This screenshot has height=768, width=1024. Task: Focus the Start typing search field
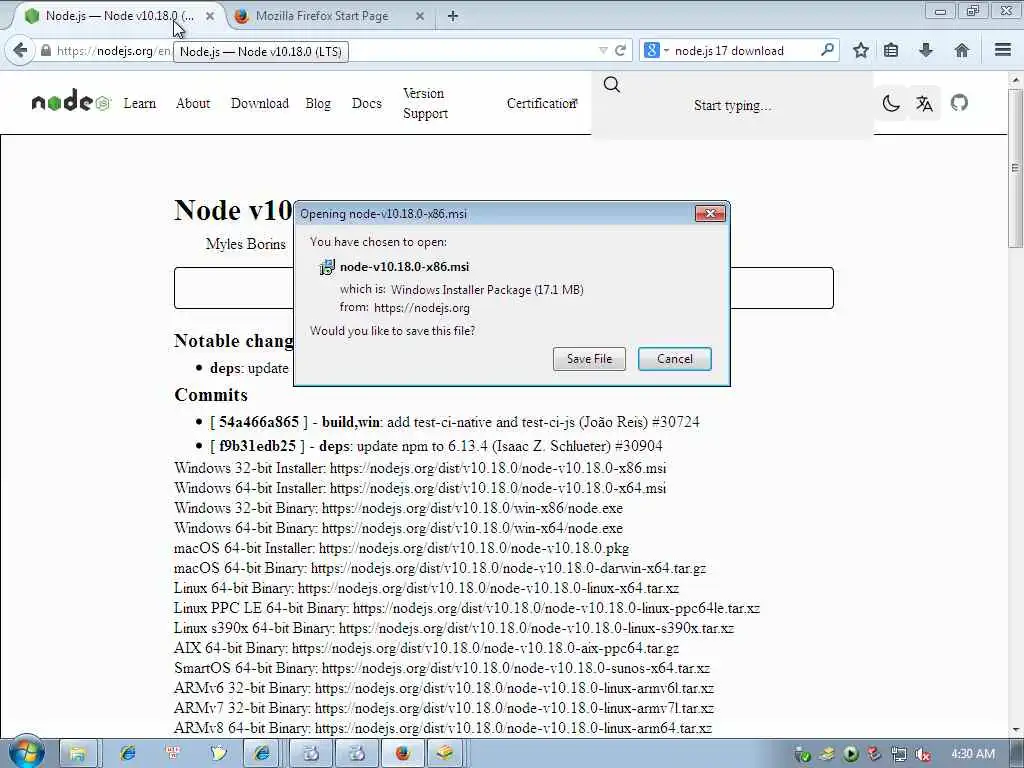[732, 106]
